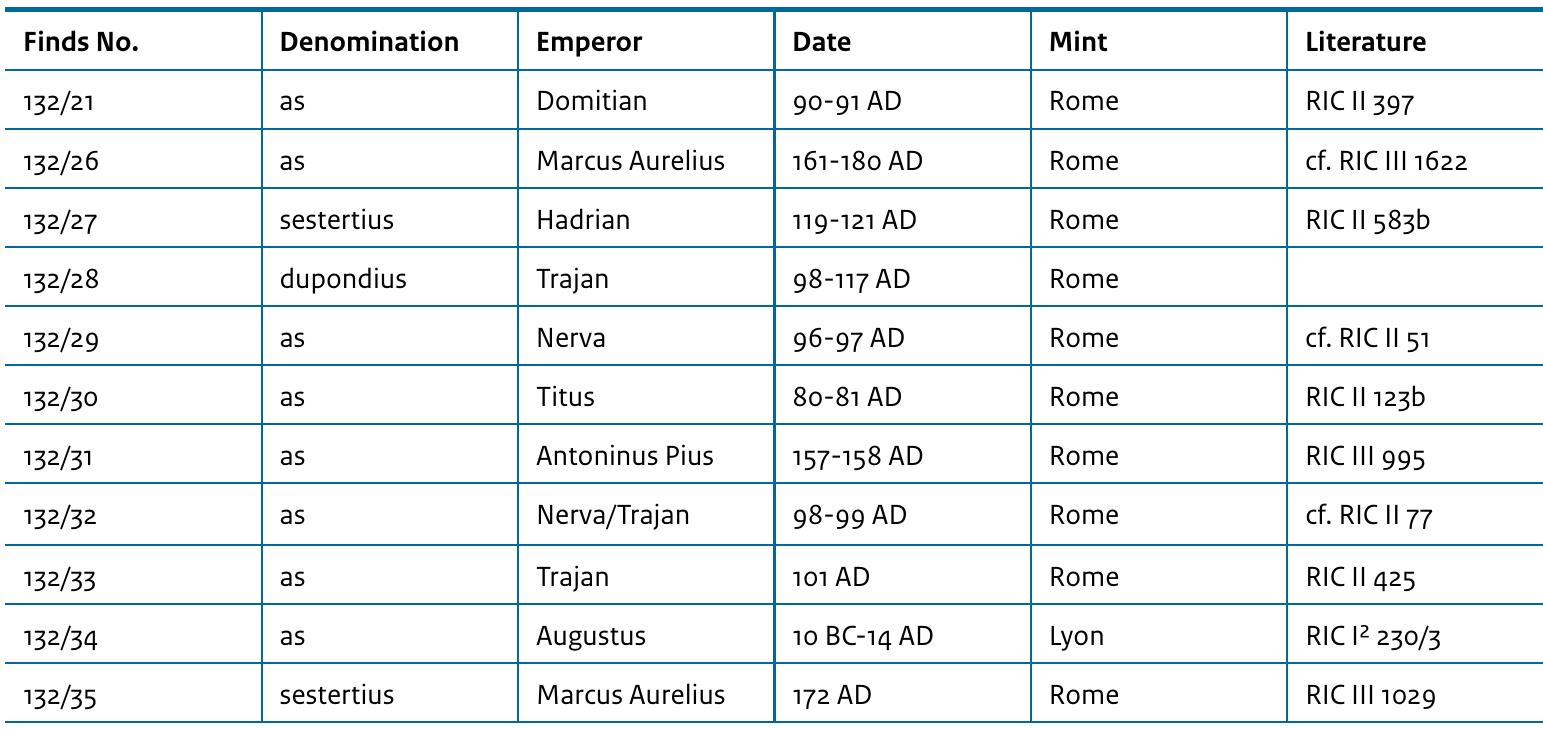Click the 'cf. RIC III 1622' literature cell
The width and height of the screenshot is (1543, 729).
click(x=1386, y=161)
